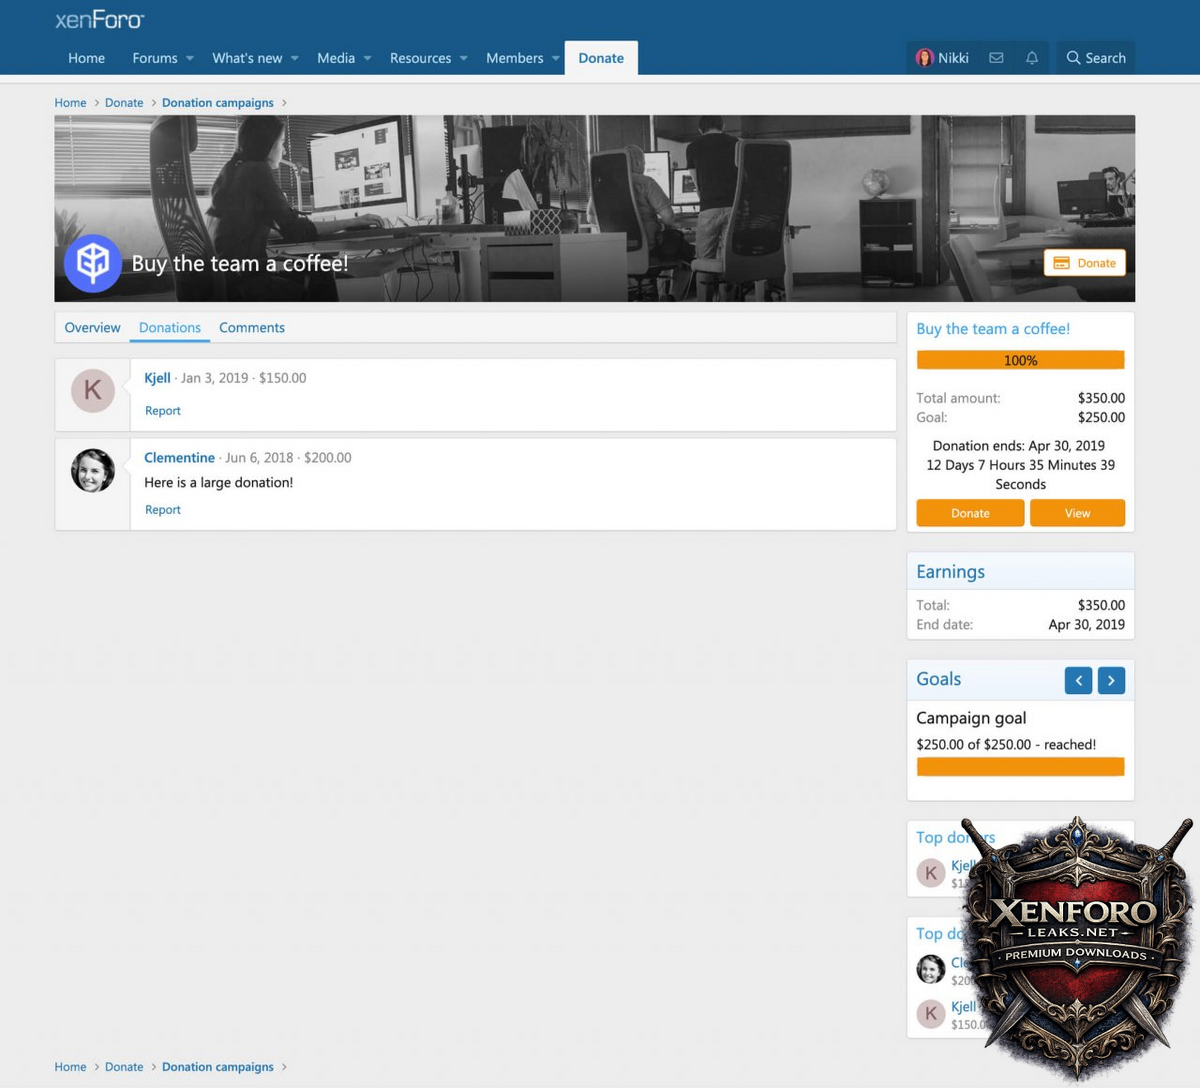Open the Search box in the navbar
The image size is (1200, 1088).
(1096, 58)
